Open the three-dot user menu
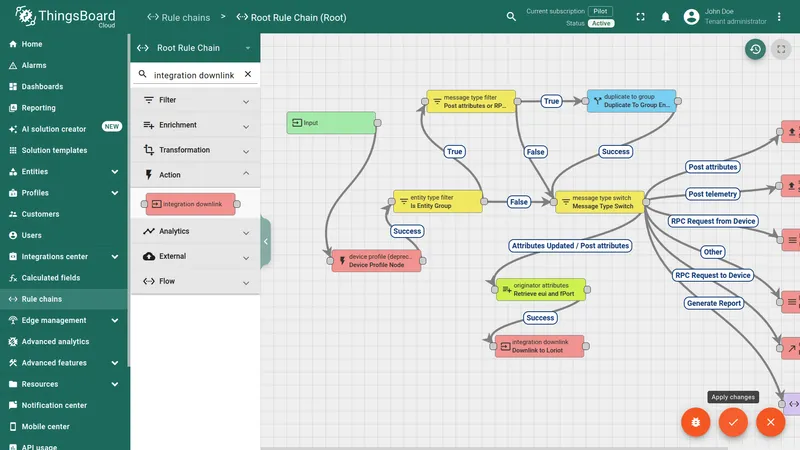 coord(779,17)
